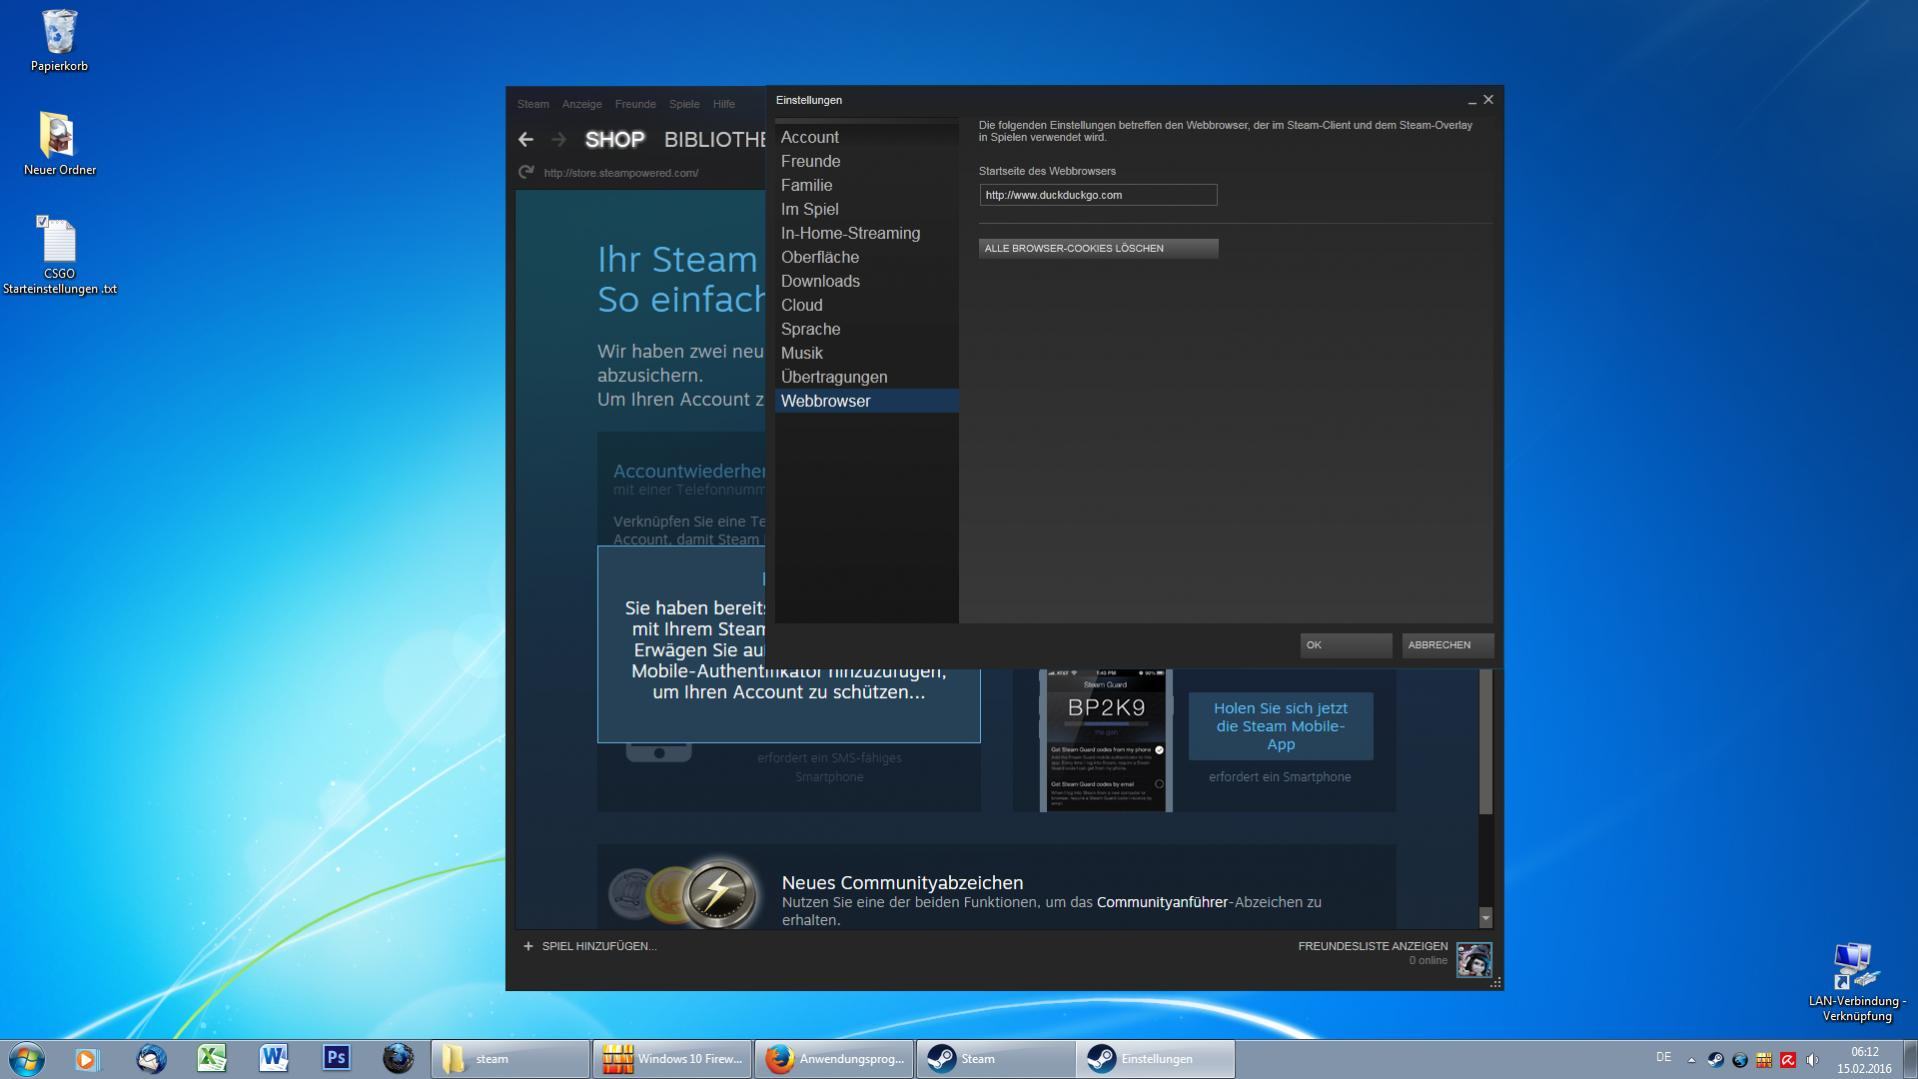Select Account in settings sidebar
The image size is (1918, 1079).
[x=866, y=137]
